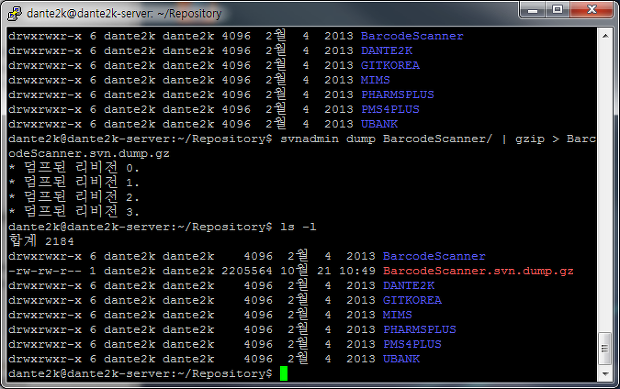Click the 10:49 timestamp
Viewport: 620px width, 389px height.
pyautogui.click(x=357, y=271)
